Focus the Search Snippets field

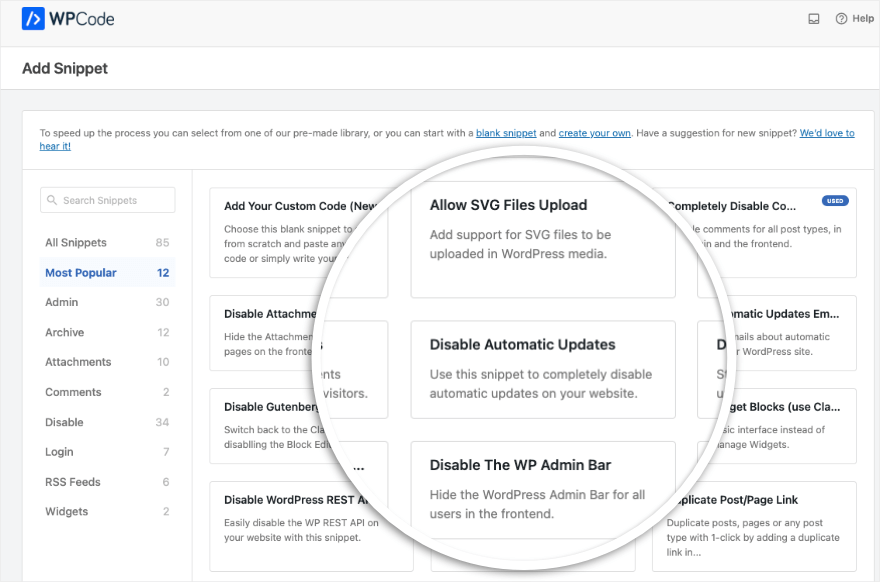(107, 200)
